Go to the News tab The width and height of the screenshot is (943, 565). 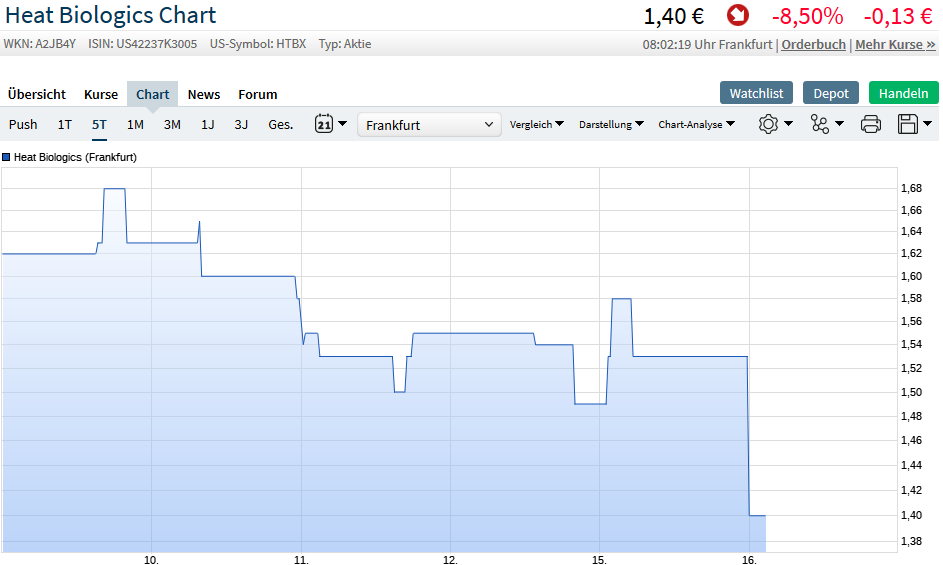(x=204, y=94)
